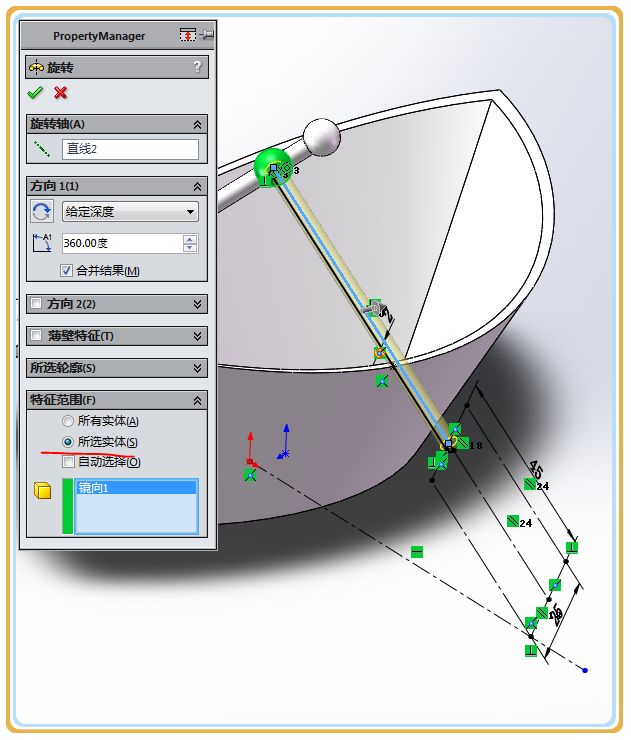Pin the PropertyManager panel
This screenshot has height=740, width=631.
(207, 35)
